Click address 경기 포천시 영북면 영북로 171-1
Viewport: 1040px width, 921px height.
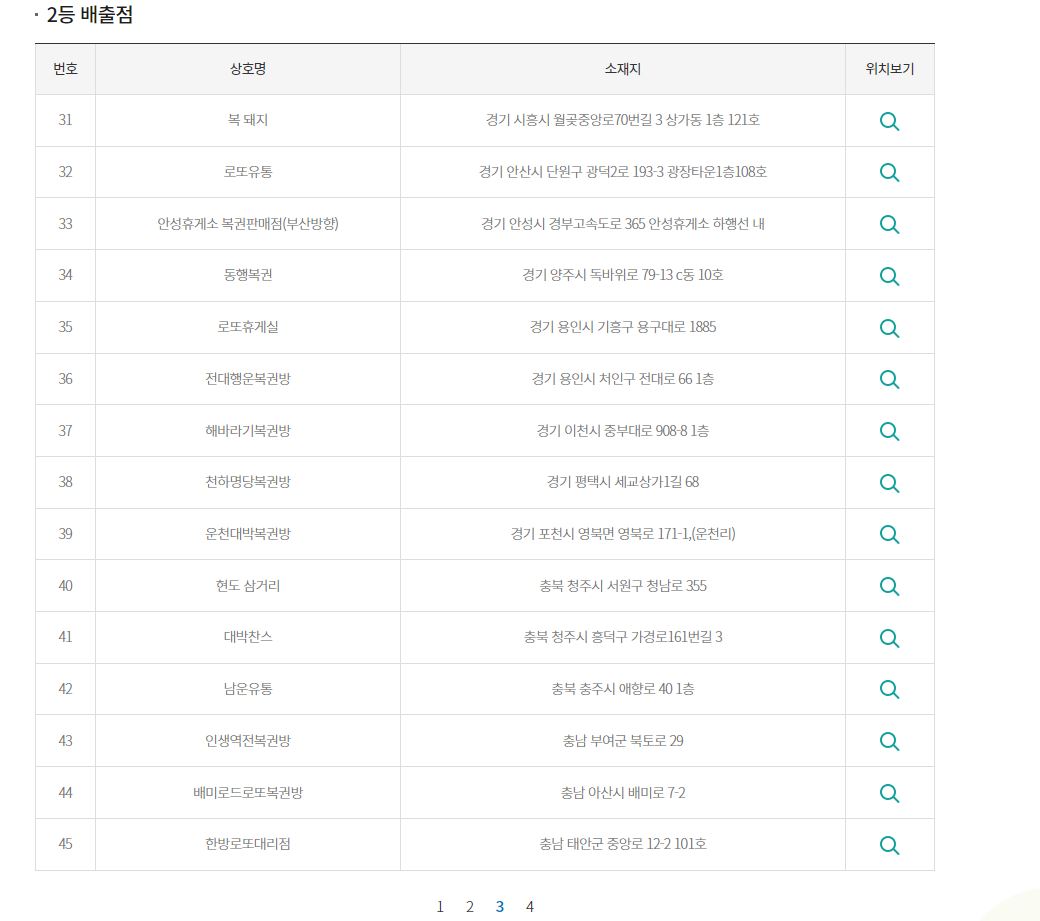tap(600, 534)
